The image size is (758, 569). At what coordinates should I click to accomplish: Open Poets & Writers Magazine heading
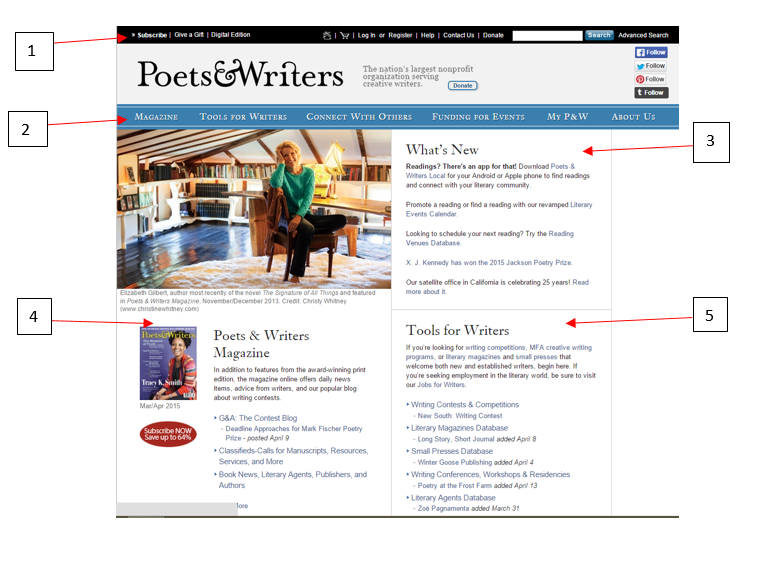point(261,344)
